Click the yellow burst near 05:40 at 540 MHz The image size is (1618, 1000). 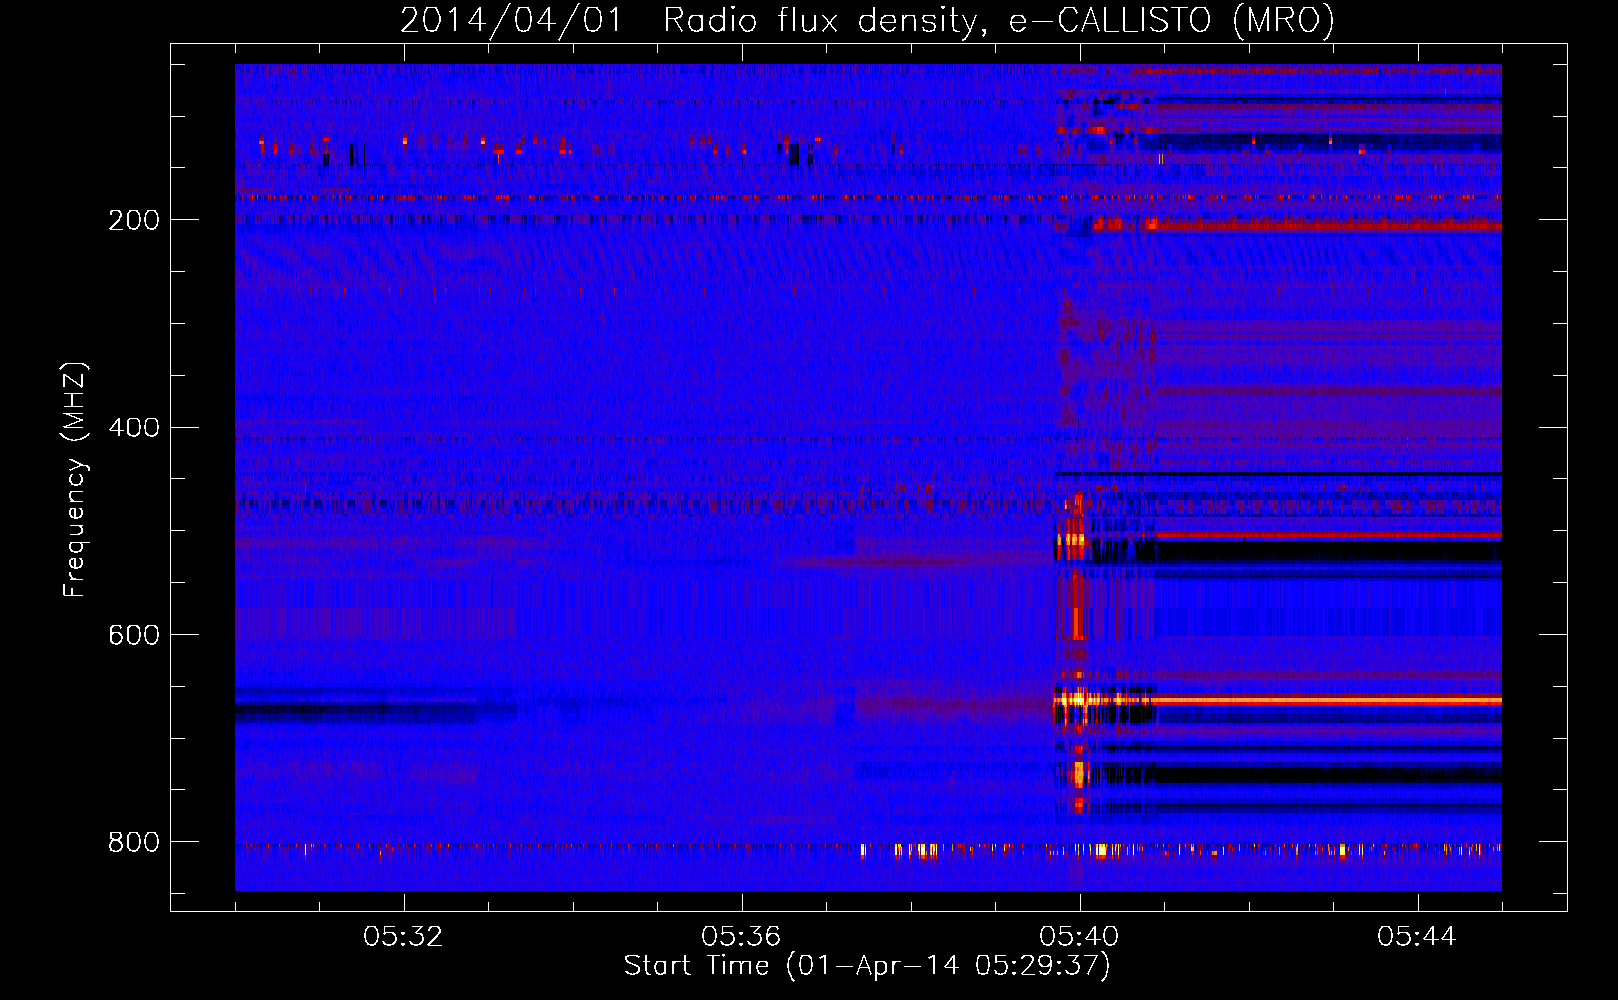[1073, 541]
